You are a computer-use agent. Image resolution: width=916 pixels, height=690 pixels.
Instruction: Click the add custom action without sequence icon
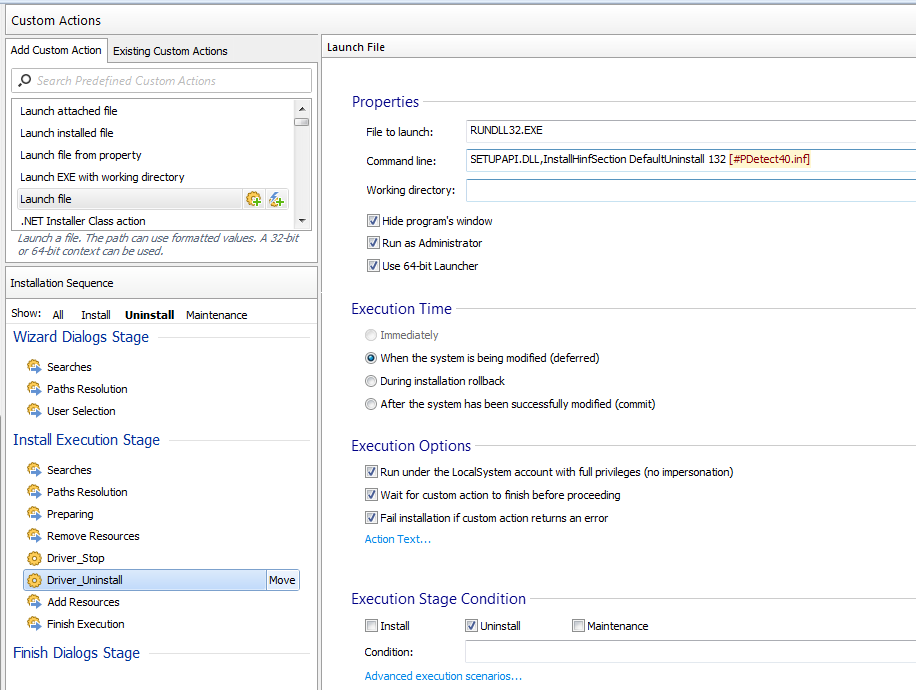click(x=277, y=199)
